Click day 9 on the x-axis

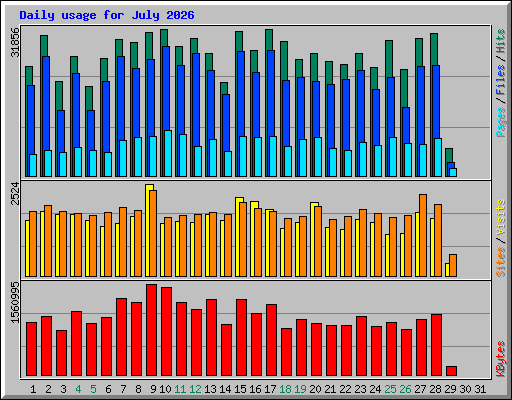[x=153, y=389]
